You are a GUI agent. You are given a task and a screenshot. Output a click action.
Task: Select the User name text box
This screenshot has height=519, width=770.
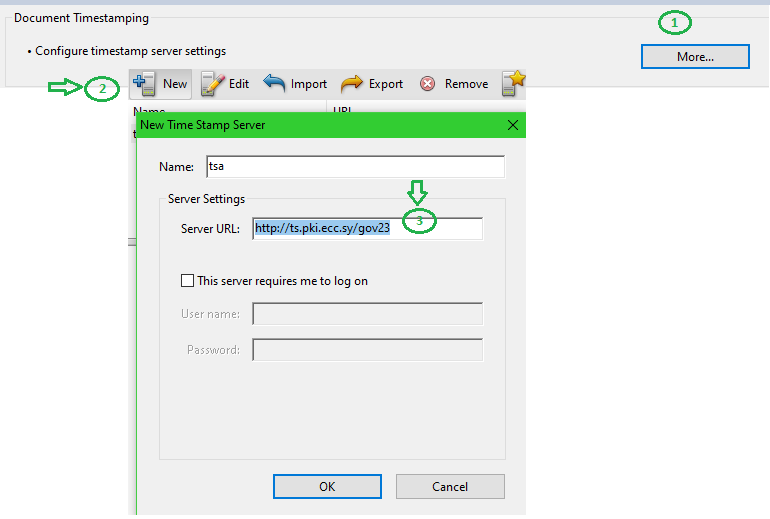point(367,314)
